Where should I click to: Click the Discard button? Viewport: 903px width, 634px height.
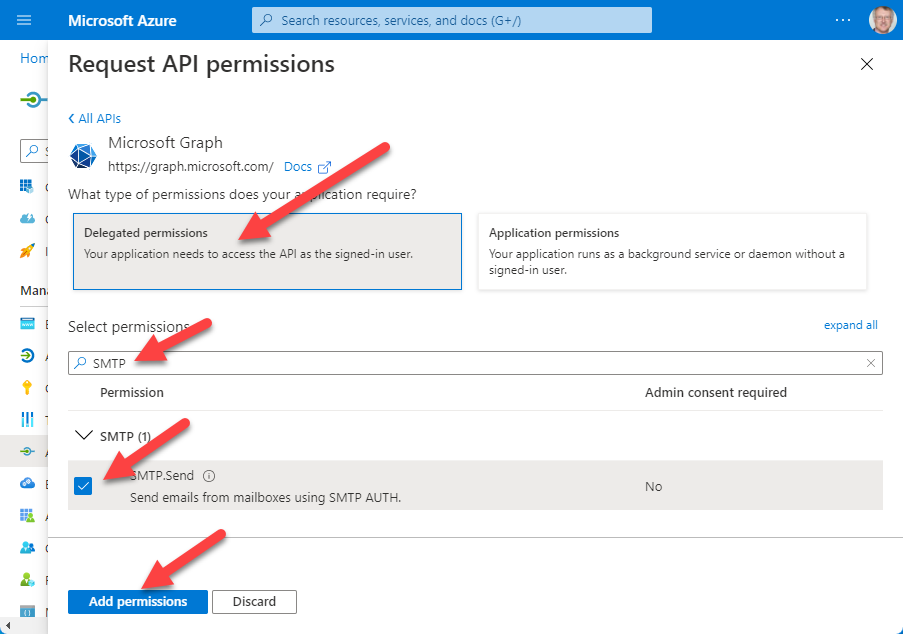pyautogui.click(x=254, y=601)
